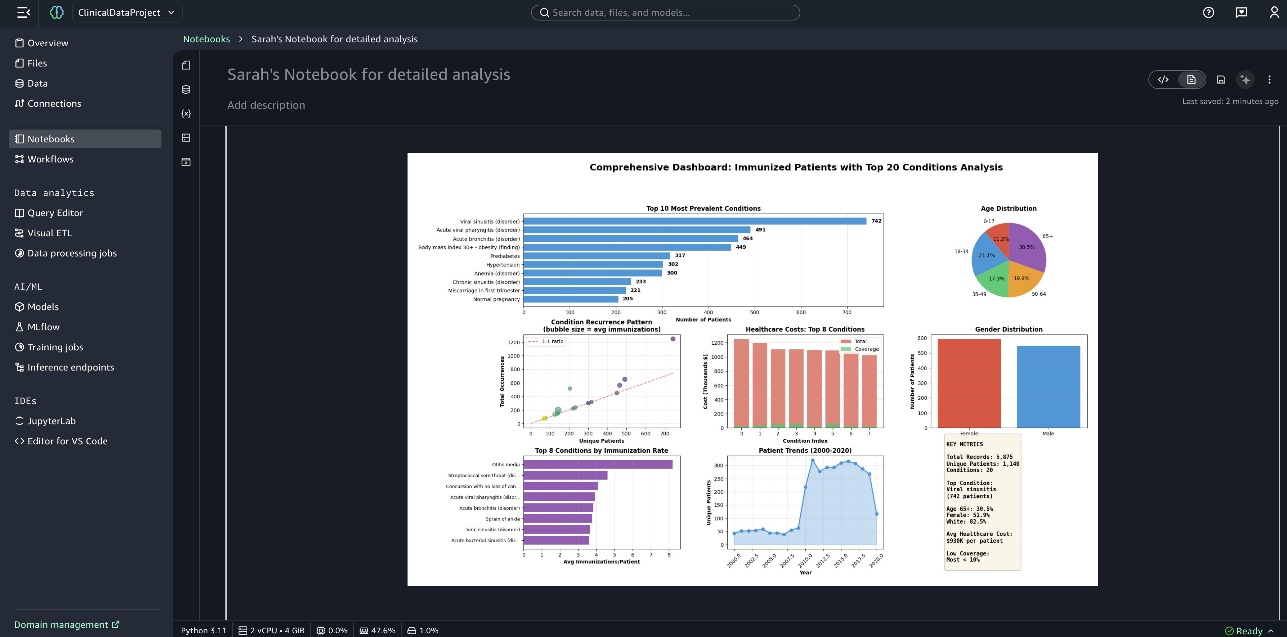Open the help icon in header
Screen dimensions: 1287x637
(x=1209, y=13)
